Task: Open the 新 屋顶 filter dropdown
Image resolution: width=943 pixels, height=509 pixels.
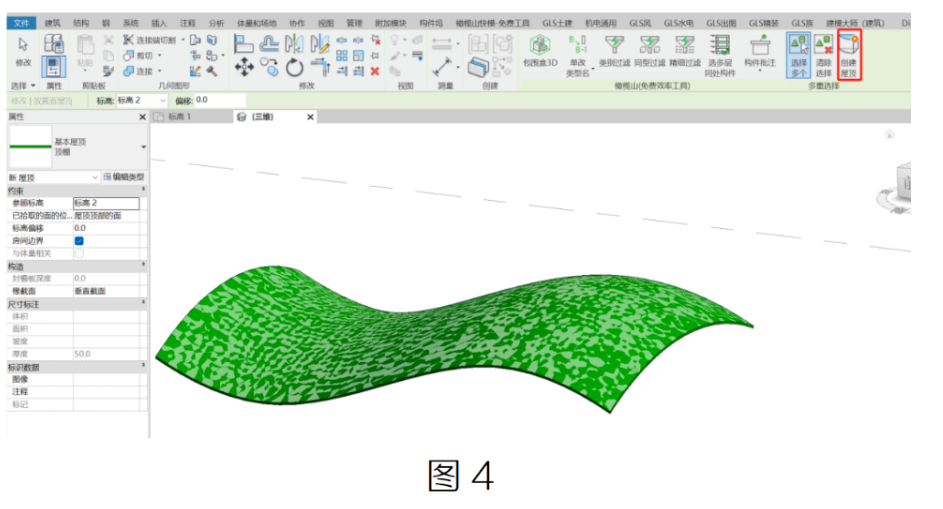Action: (x=53, y=177)
